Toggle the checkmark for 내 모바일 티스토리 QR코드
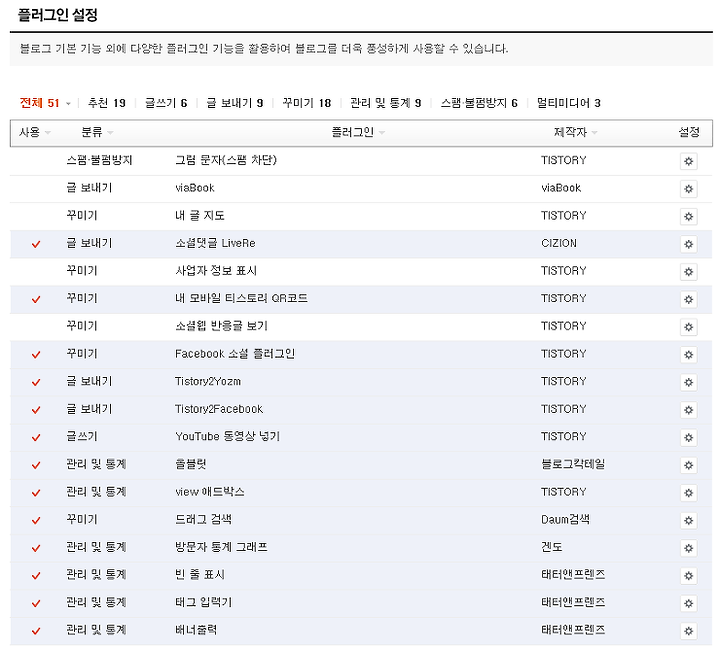 coord(36,299)
